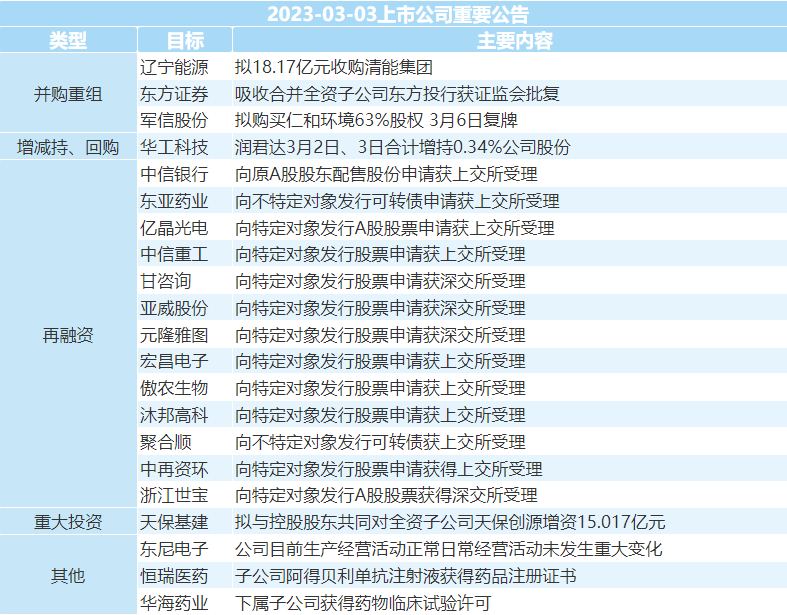Select company name 聚合顺
Screen dimensions: 787x615
[x=166, y=442]
